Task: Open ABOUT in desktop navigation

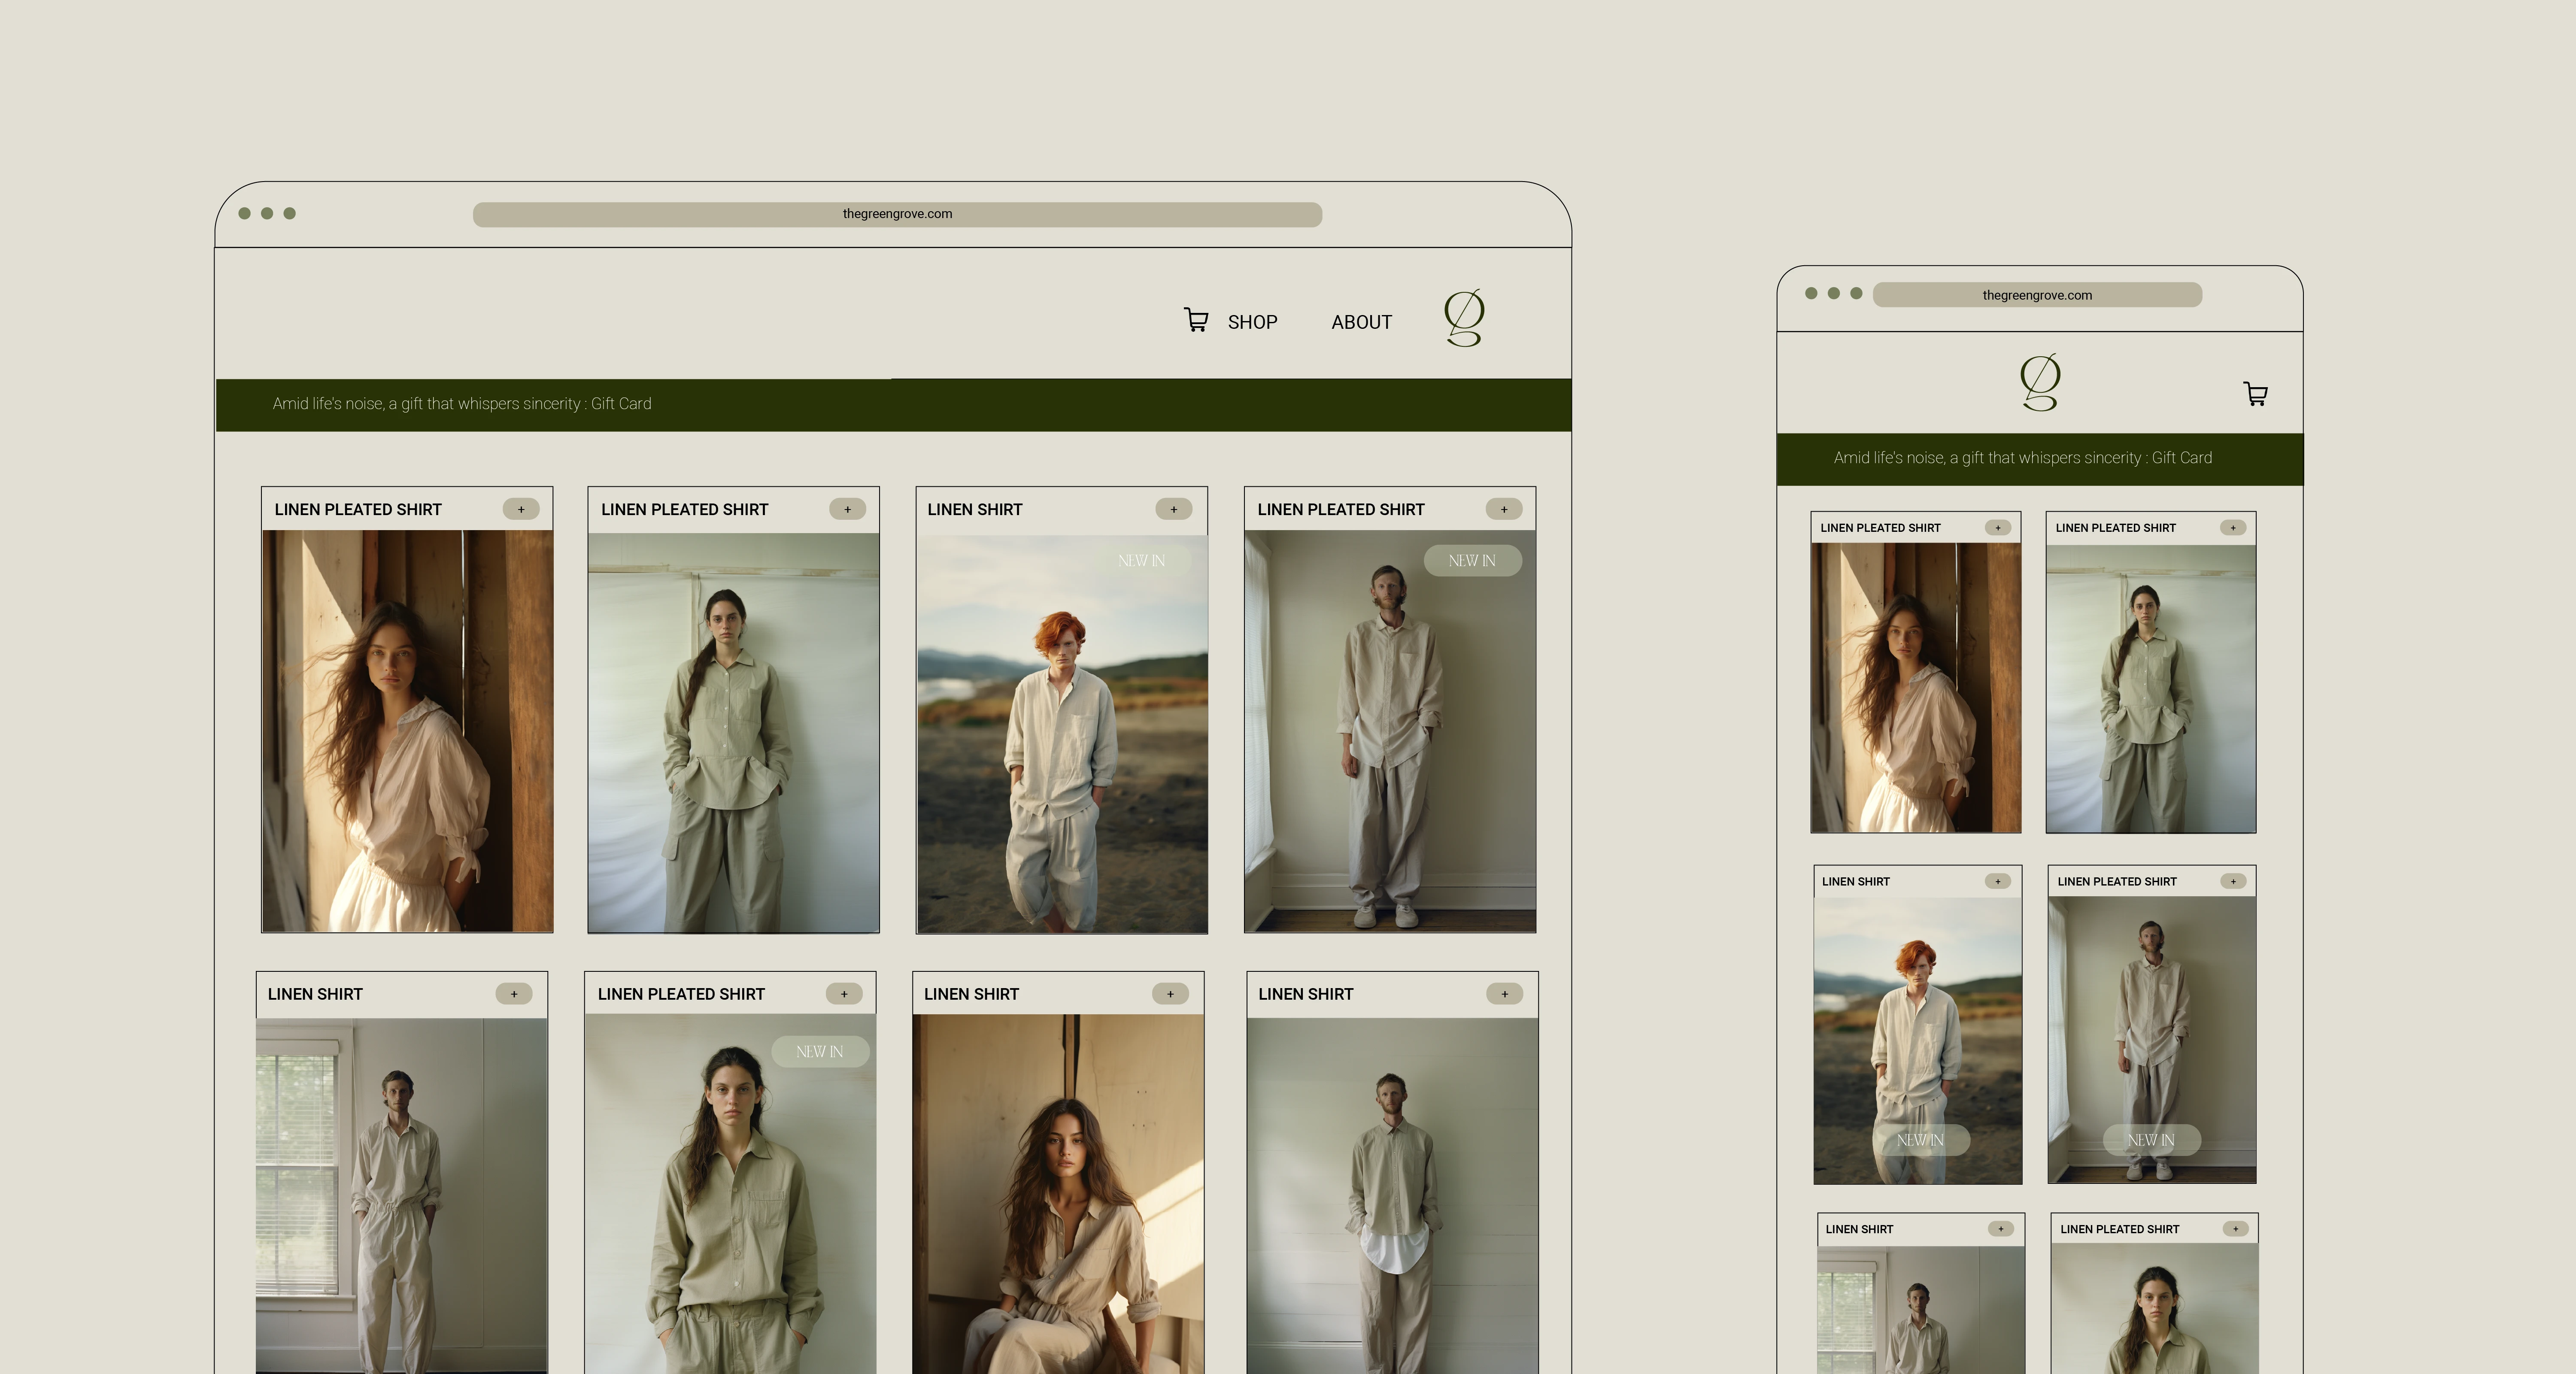Action: (x=1361, y=322)
